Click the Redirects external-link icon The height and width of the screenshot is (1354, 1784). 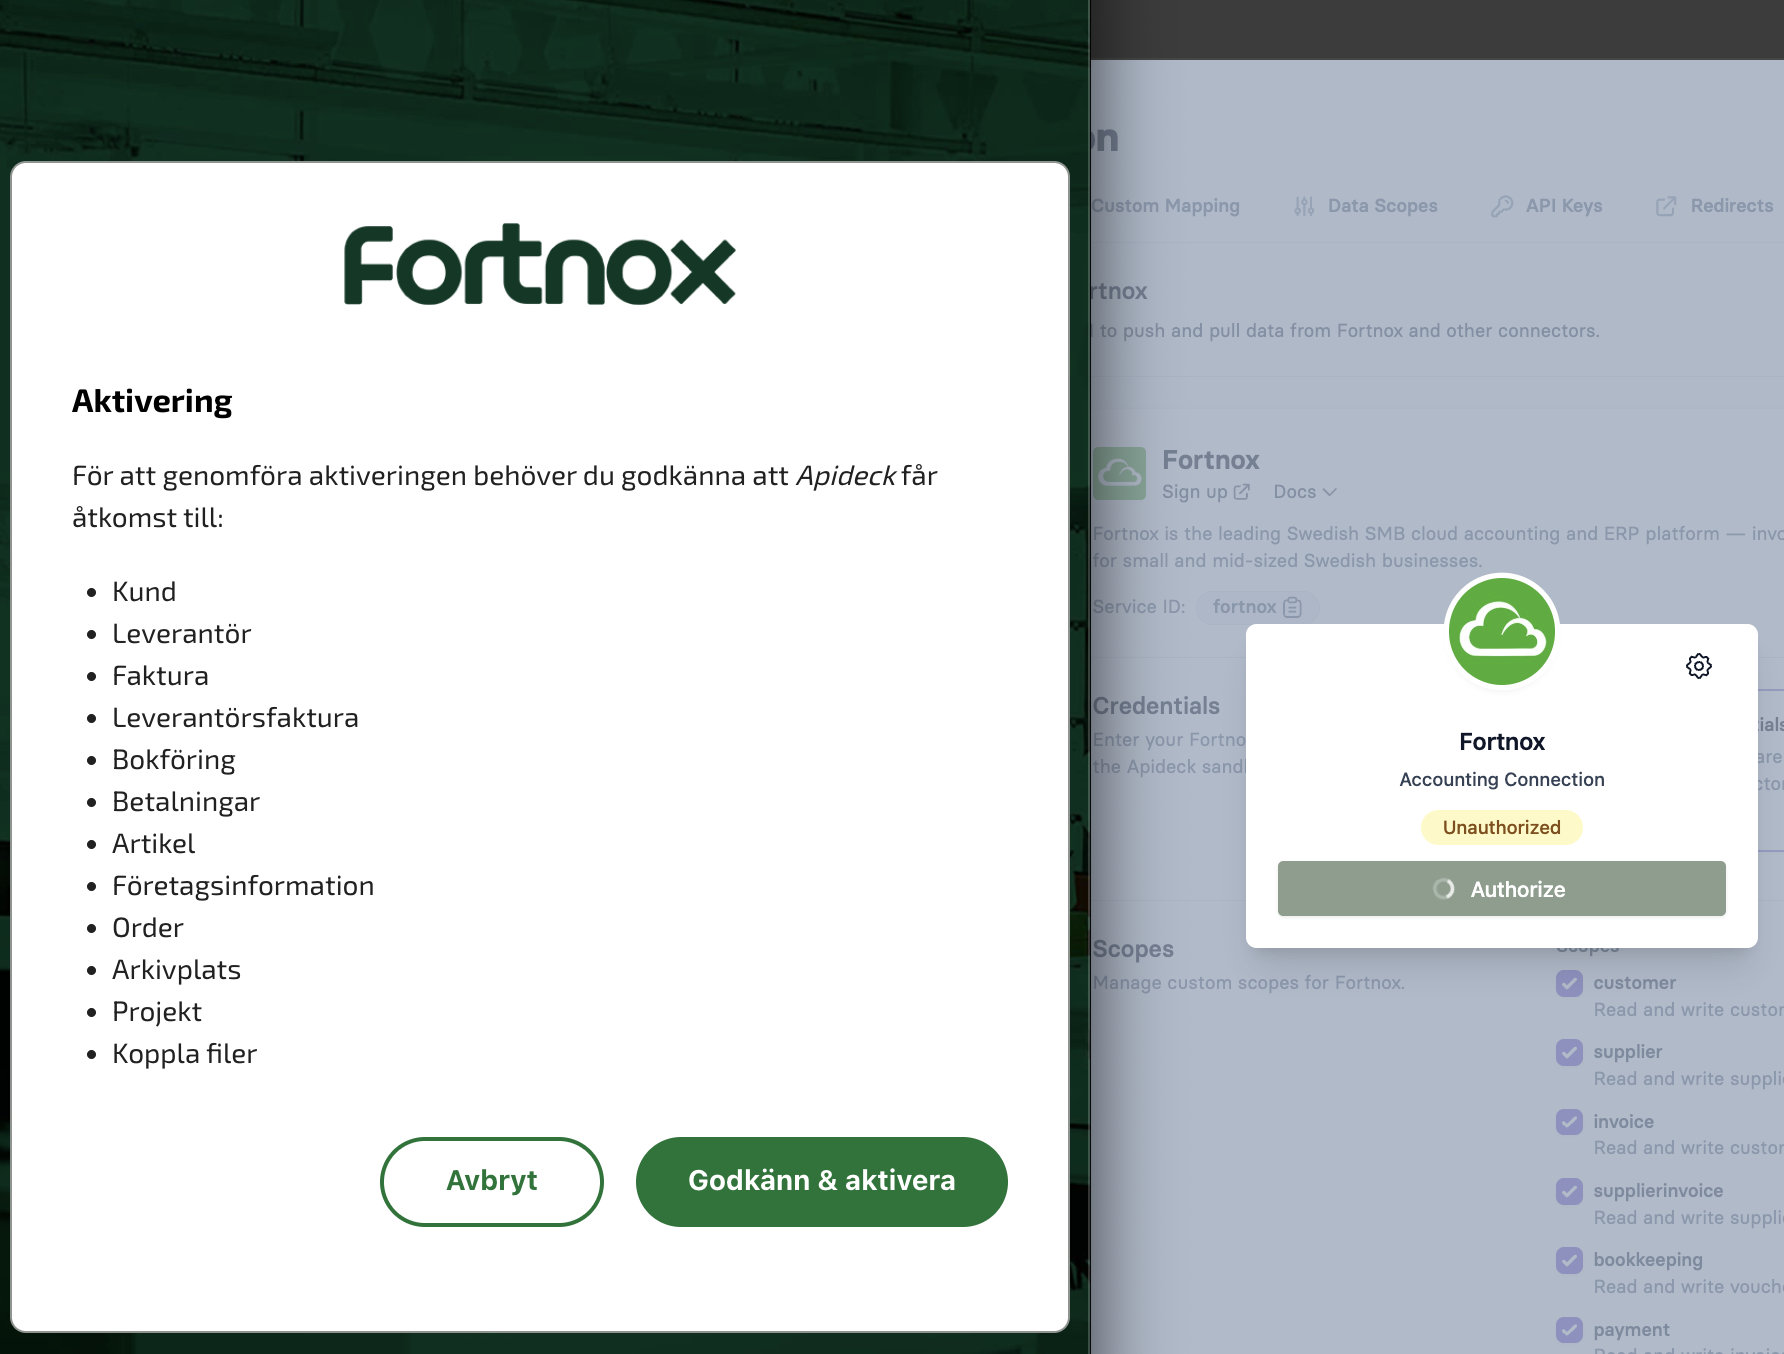1666,206
